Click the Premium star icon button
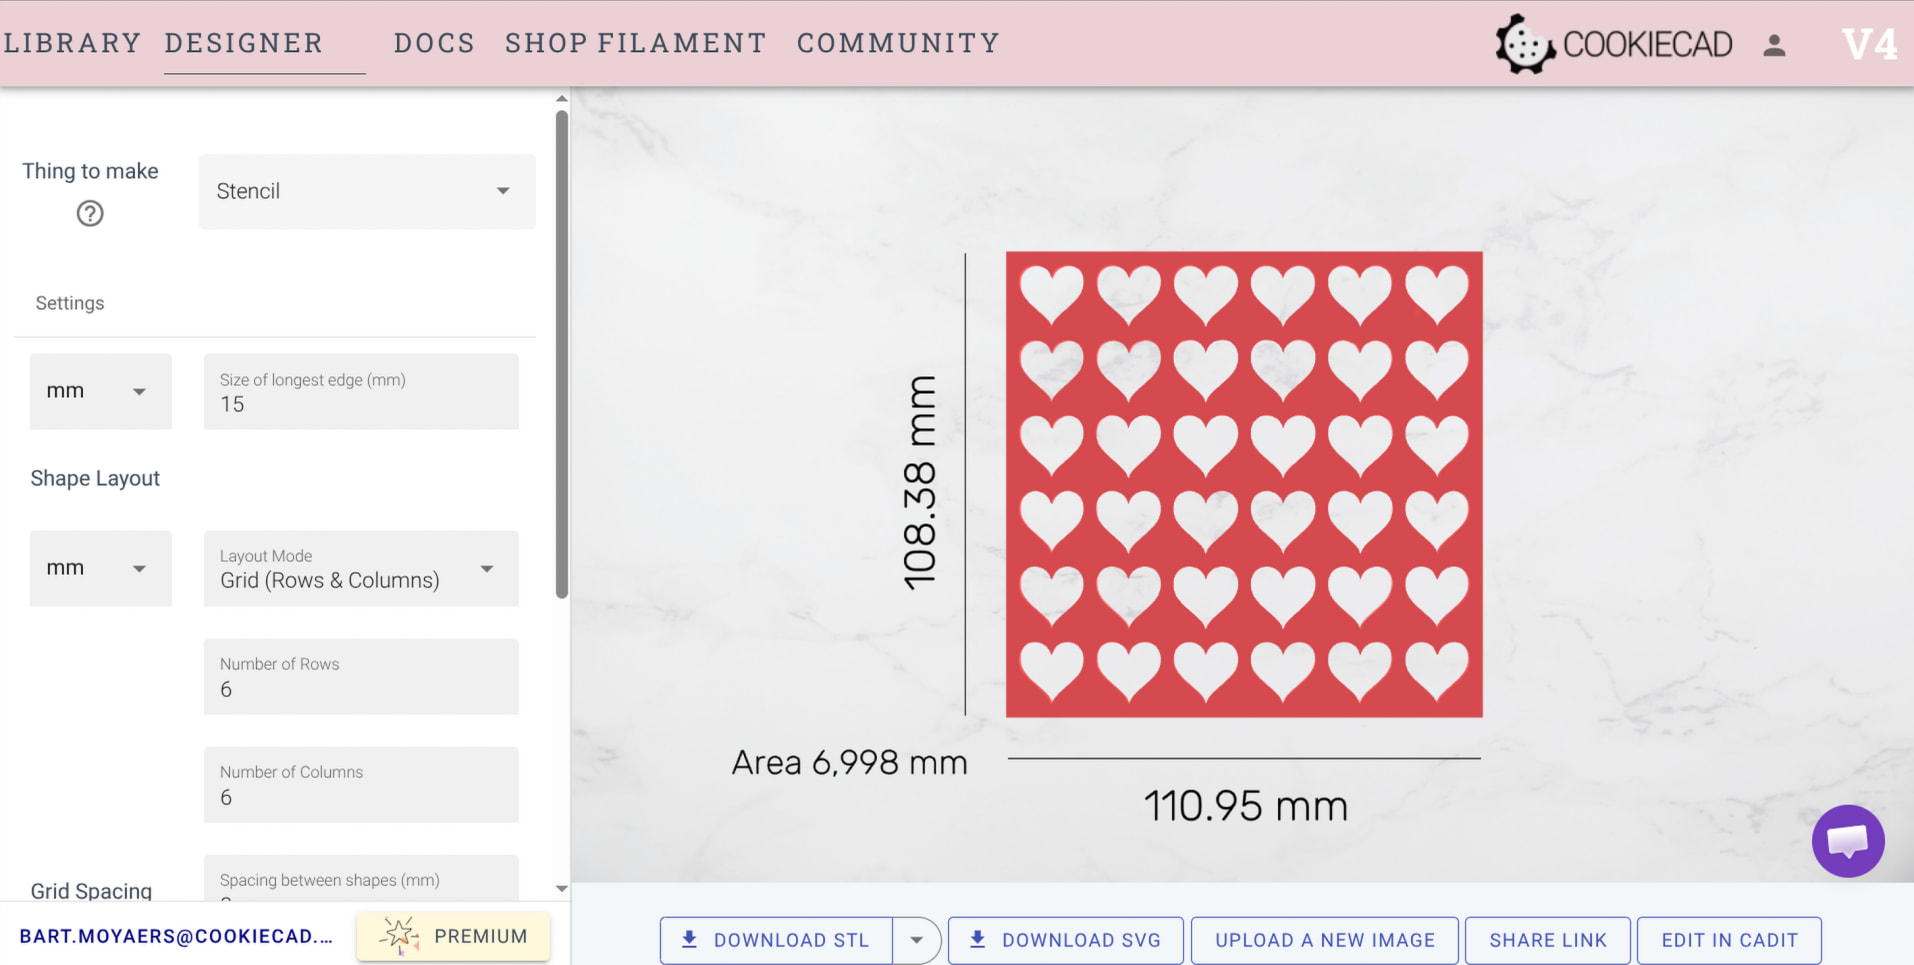 click(453, 936)
